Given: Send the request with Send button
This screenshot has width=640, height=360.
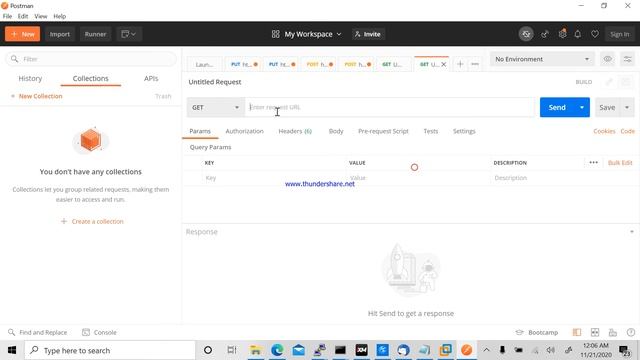Looking at the screenshot, I should click(557, 107).
